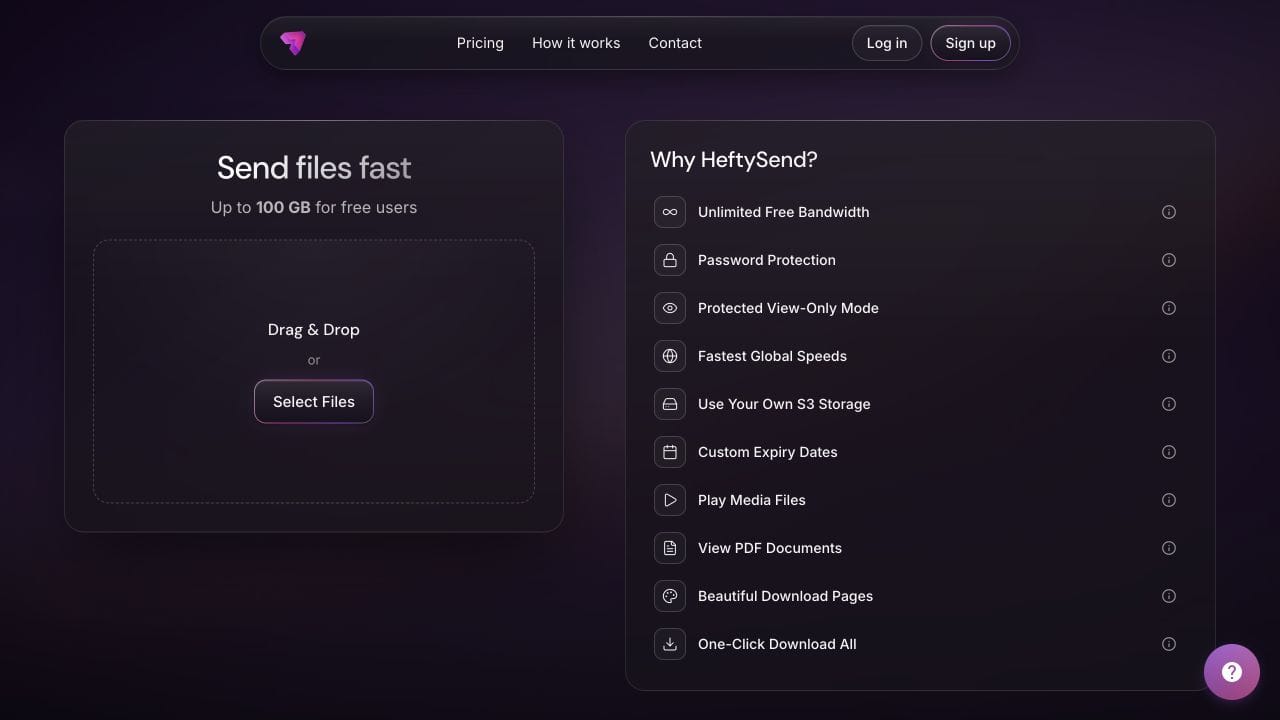View info for Custom Expiry Dates
This screenshot has width=1280, height=720.
click(1169, 452)
